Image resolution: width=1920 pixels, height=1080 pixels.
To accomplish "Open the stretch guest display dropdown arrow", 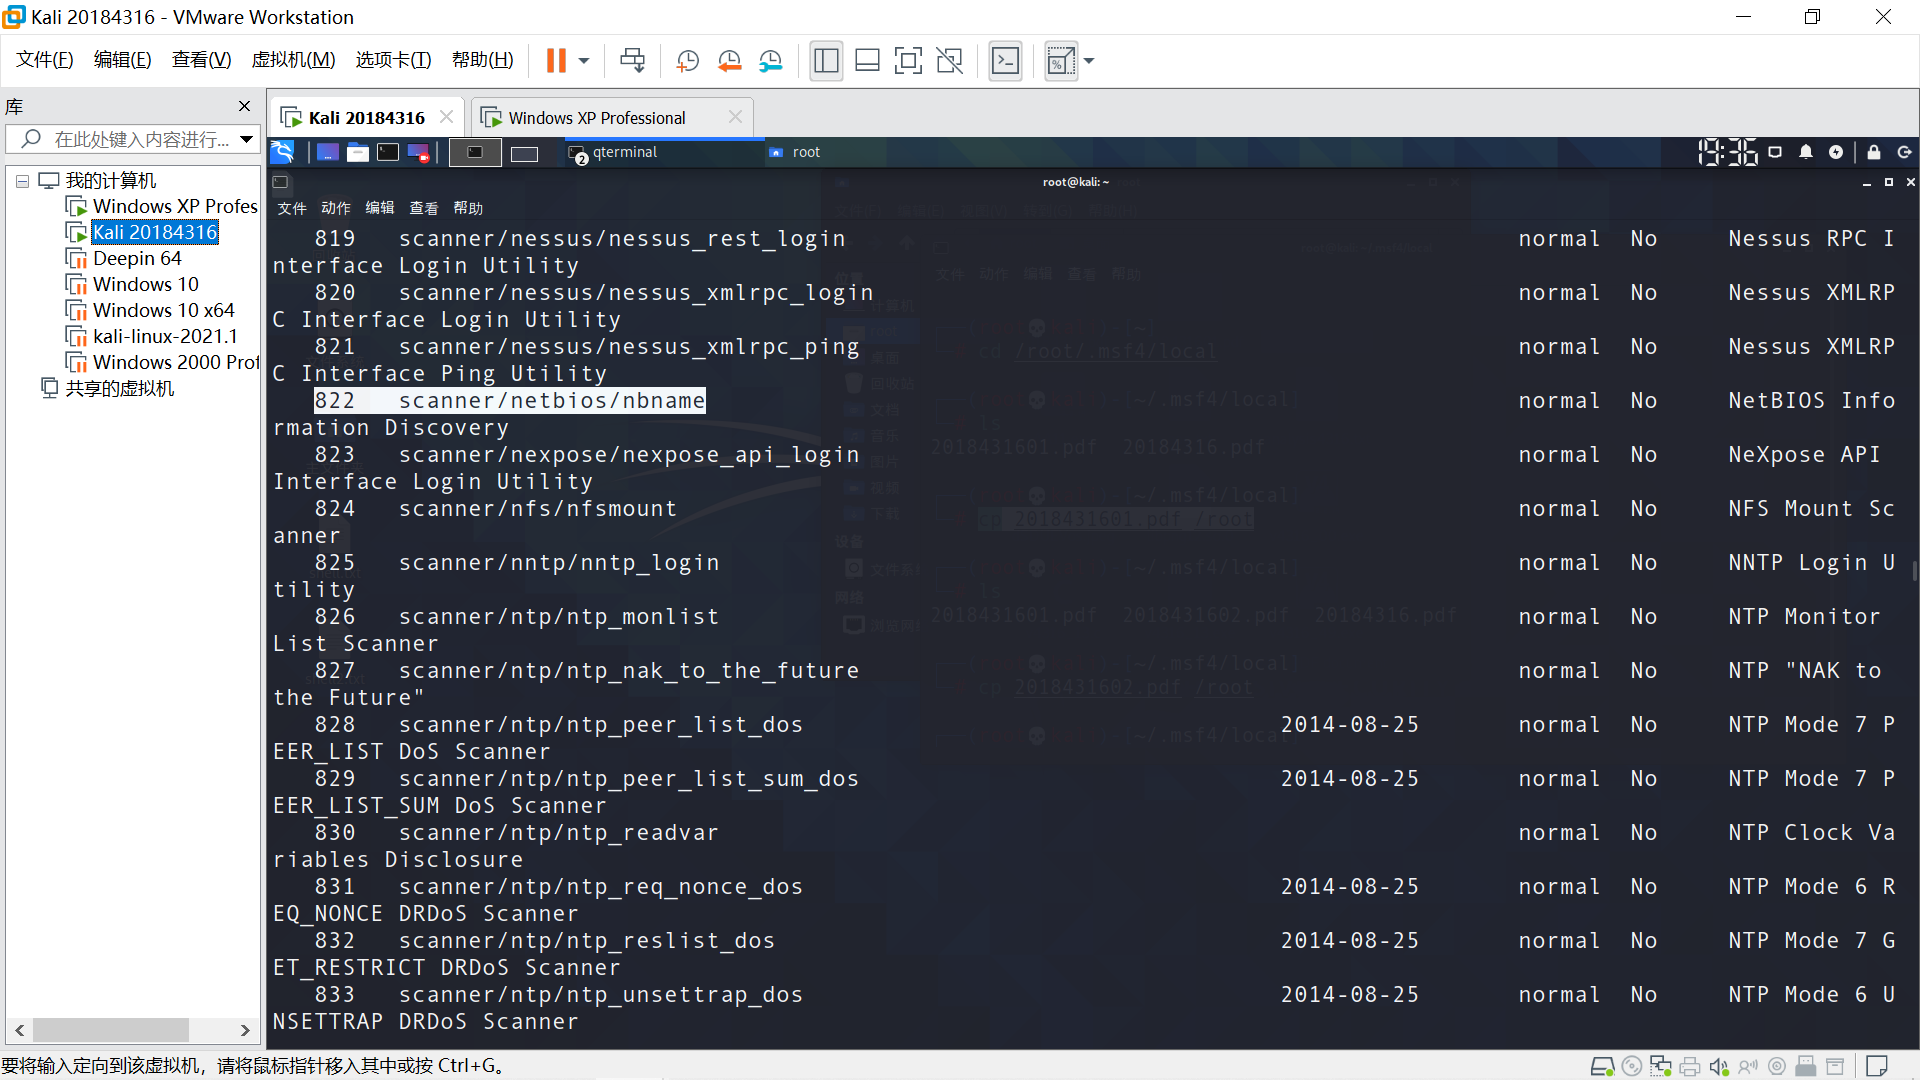I will (x=1089, y=61).
